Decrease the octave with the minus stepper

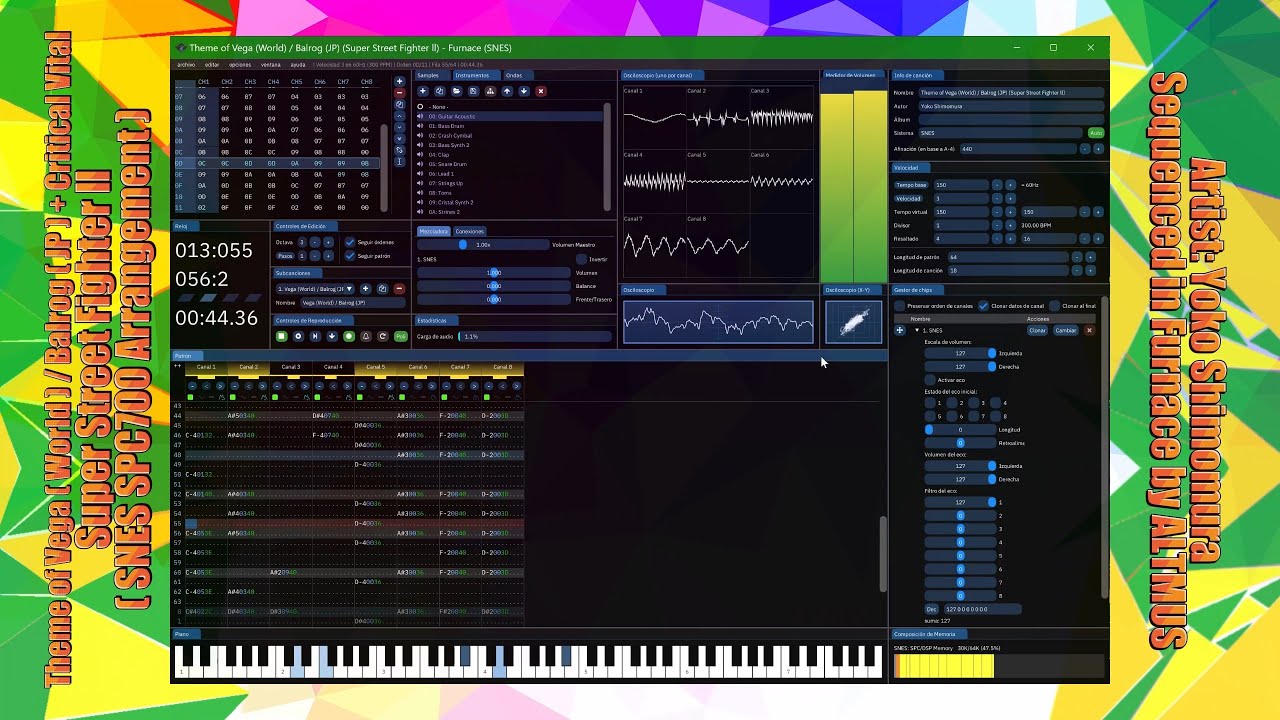coord(313,242)
